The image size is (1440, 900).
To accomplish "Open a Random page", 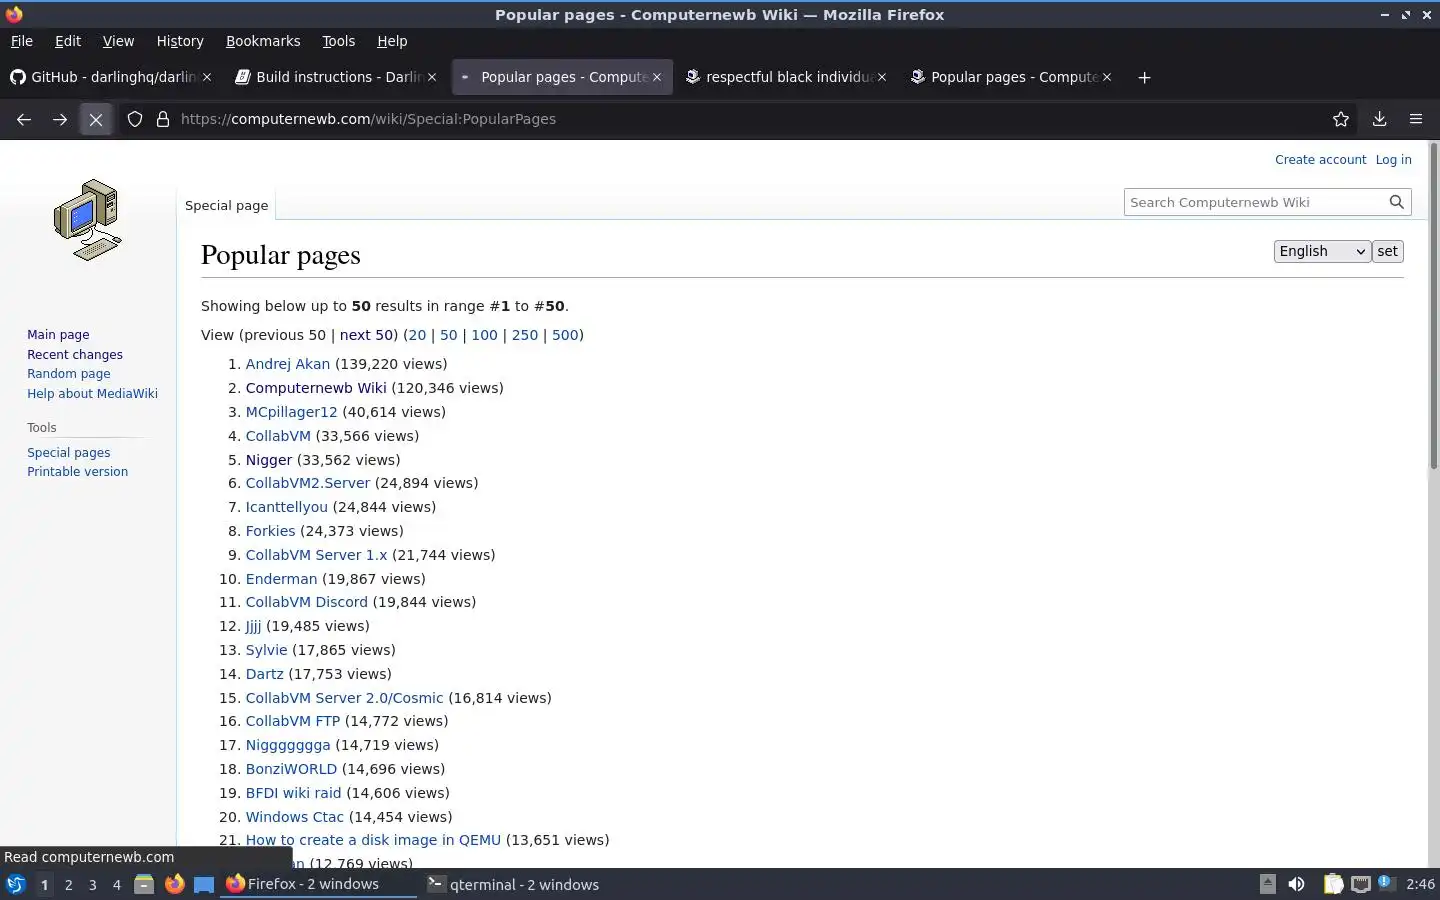I will coord(69,374).
